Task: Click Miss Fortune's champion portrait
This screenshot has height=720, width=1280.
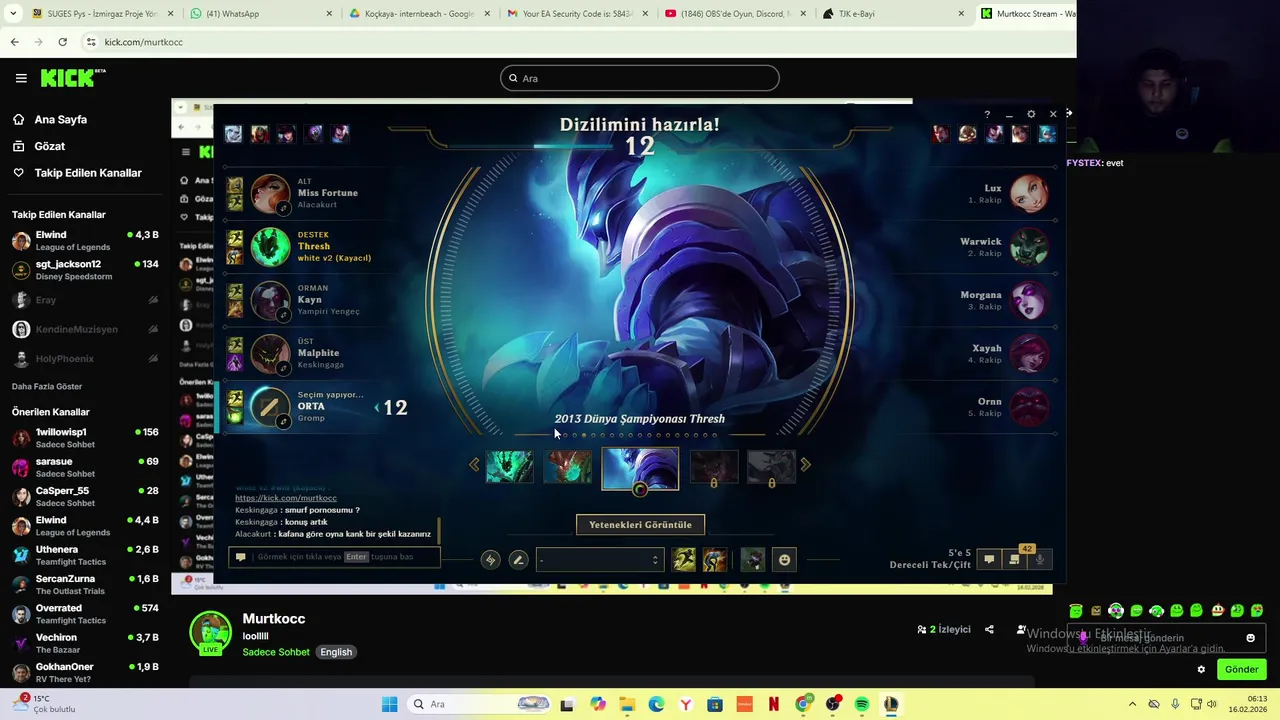Action: tap(270, 193)
